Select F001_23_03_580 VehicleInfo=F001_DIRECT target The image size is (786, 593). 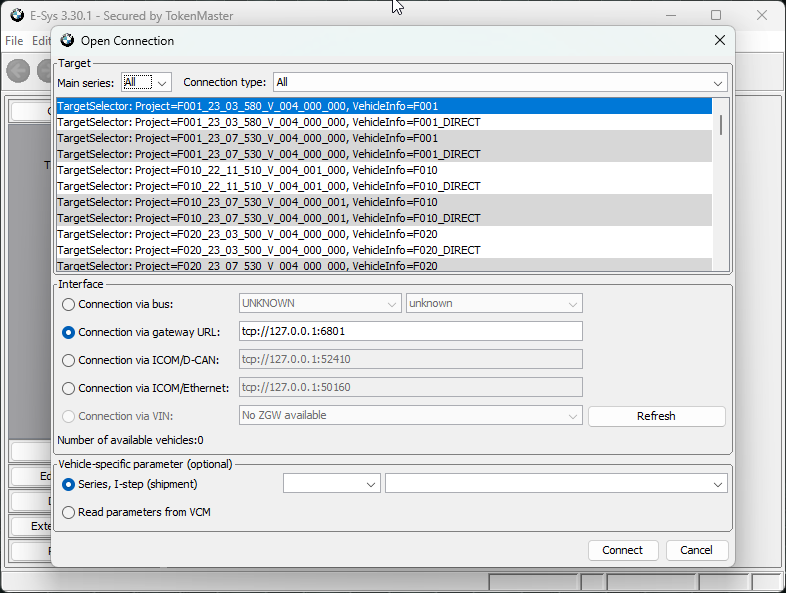coord(384,122)
